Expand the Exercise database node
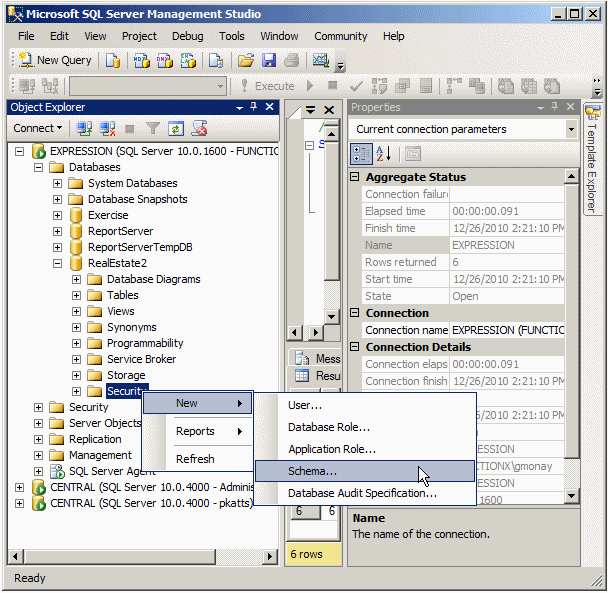 tap(57, 215)
